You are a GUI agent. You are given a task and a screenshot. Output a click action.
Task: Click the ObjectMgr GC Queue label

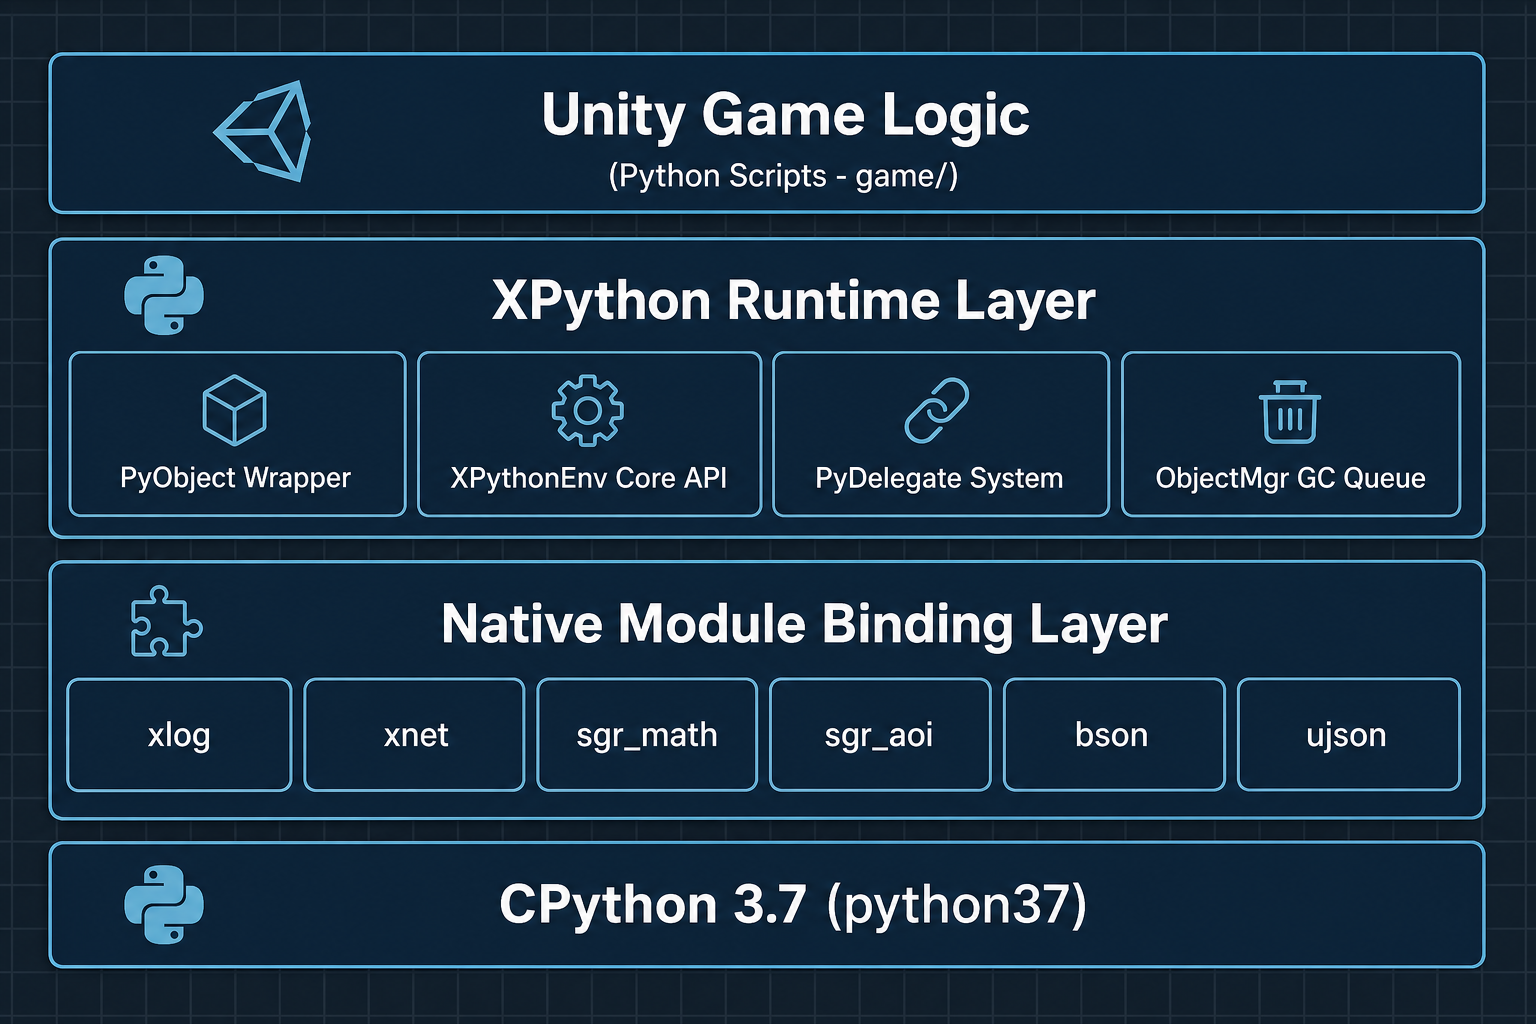coord(1290,478)
